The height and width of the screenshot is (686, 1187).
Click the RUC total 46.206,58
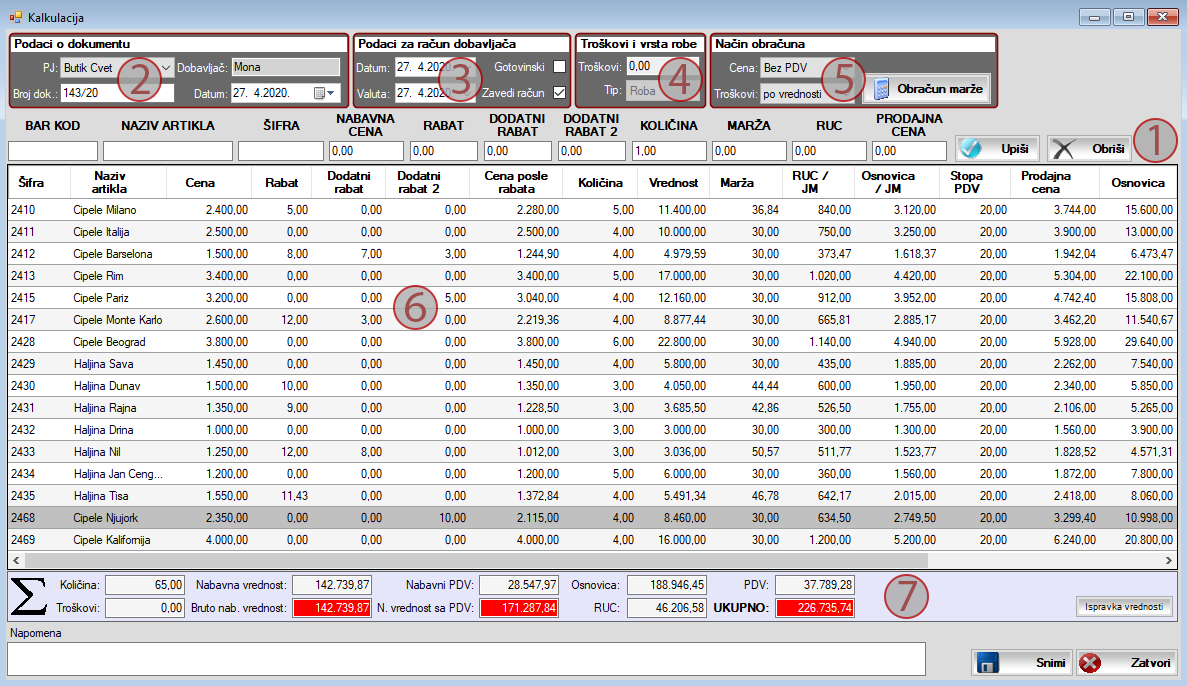coord(667,608)
